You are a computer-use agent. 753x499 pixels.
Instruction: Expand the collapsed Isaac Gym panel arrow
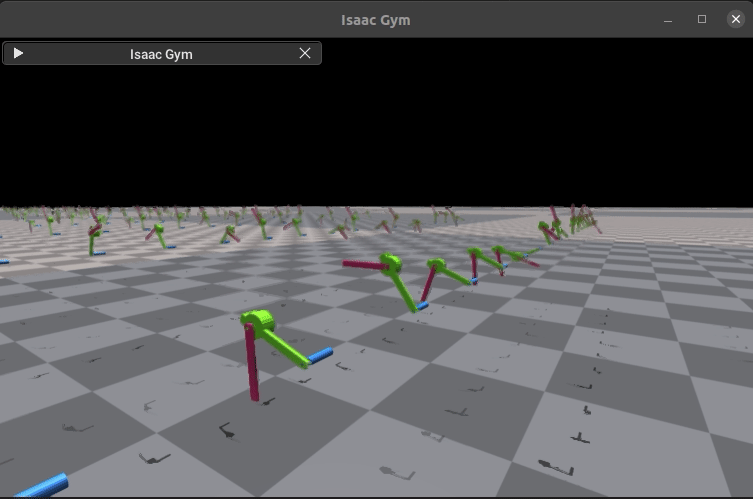click(x=18, y=53)
